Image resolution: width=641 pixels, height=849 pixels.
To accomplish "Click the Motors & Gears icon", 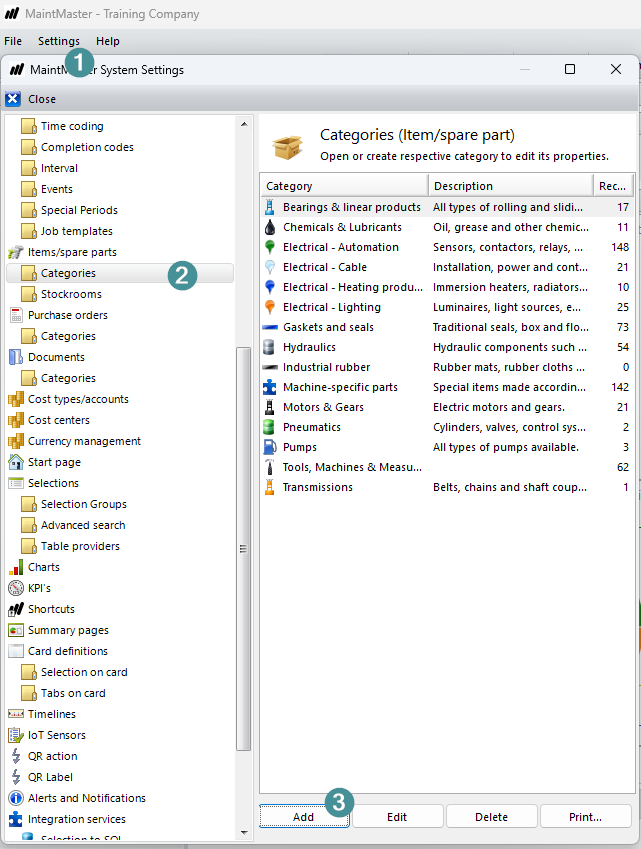I will click(x=270, y=407).
